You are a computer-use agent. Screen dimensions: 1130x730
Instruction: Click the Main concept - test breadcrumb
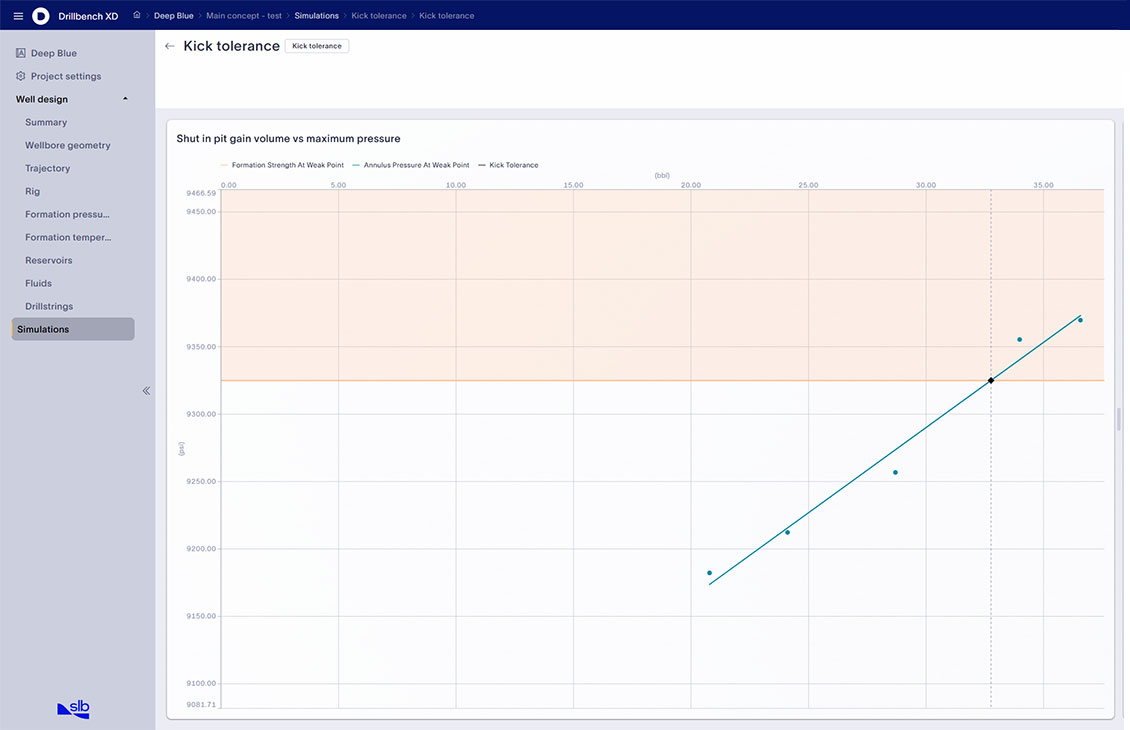click(x=243, y=16)
